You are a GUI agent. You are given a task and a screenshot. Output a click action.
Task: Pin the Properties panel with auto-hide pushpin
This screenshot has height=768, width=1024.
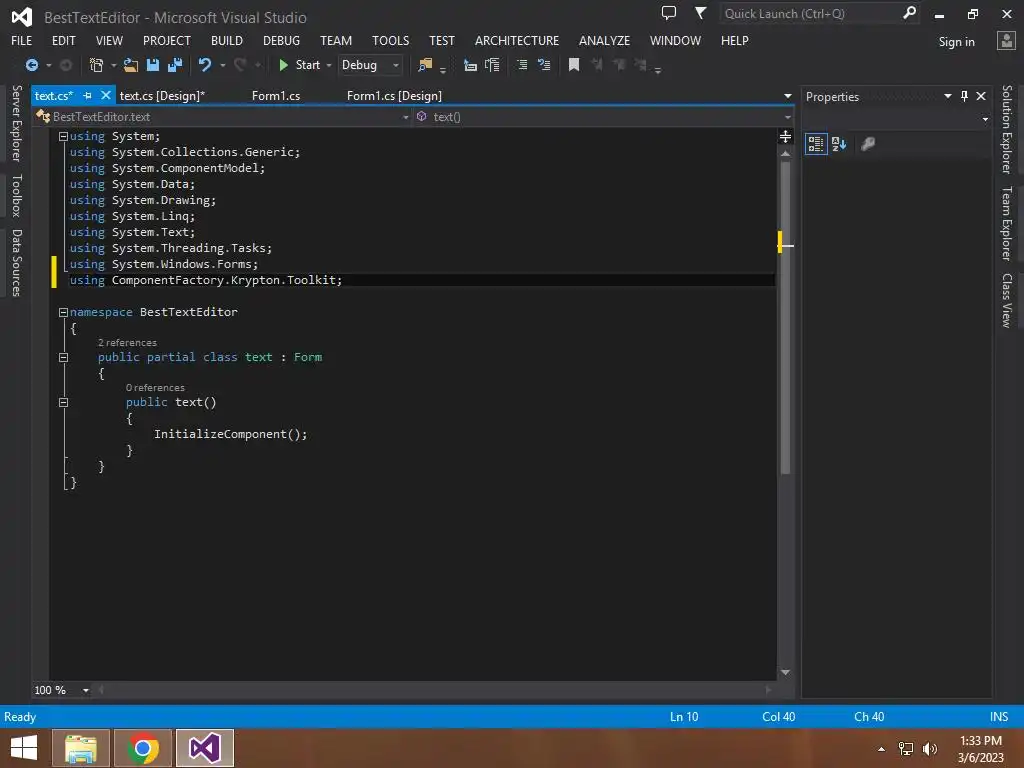coord(965,96)
